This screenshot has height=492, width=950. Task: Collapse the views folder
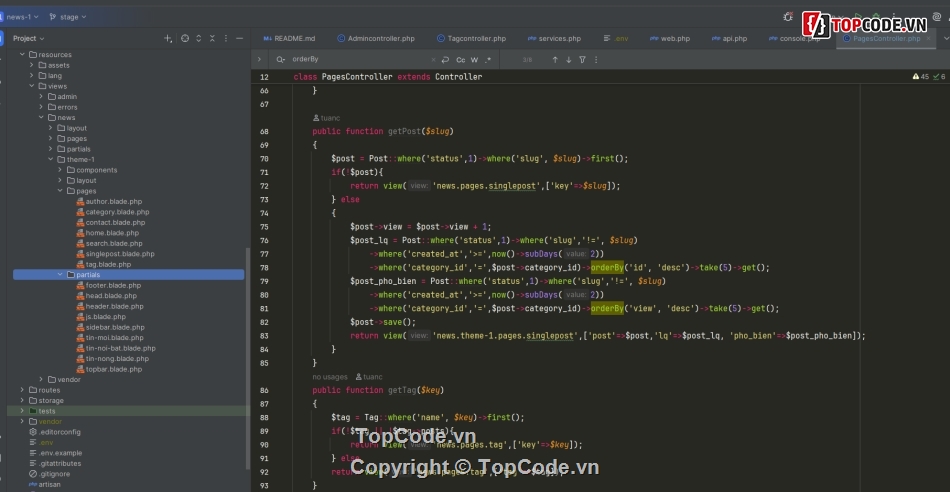coord(32,86)
